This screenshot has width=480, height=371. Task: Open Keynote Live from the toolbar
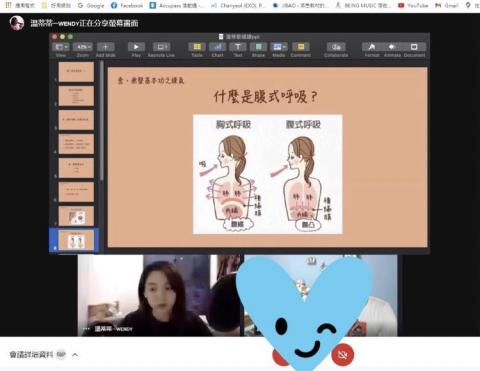(x=162, y=47)
